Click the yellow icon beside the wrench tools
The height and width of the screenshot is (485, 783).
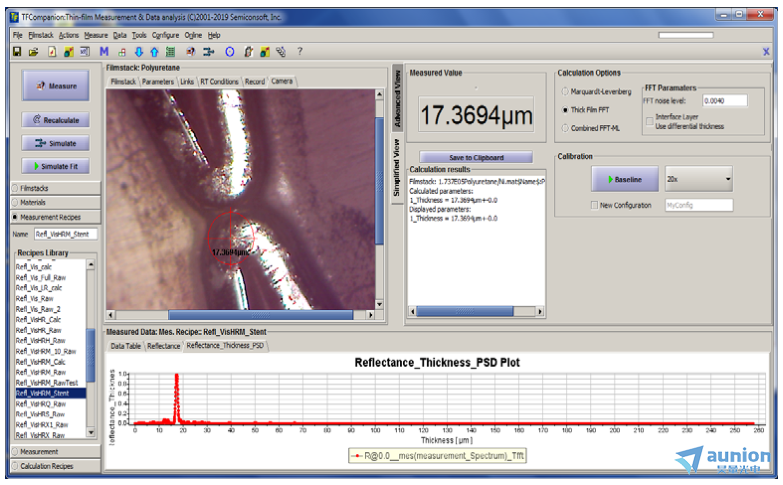[x=265, y=52]
